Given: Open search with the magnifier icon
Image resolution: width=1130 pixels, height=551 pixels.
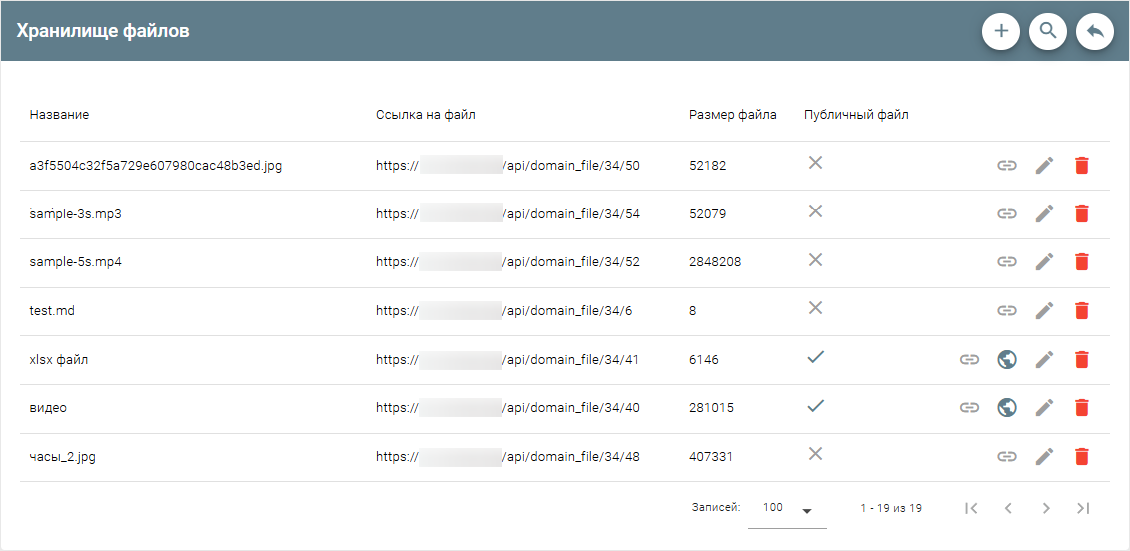Looking at the screenshot, I should coord(1048,31).
